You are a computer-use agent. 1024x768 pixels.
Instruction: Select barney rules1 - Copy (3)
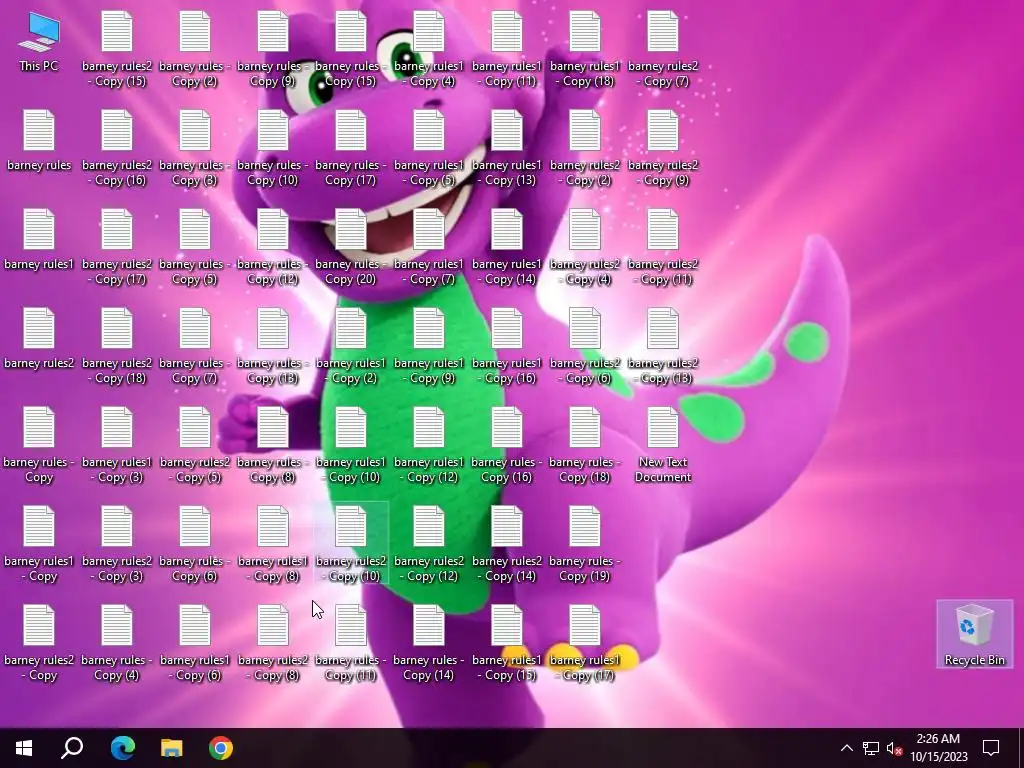[117, 445]
